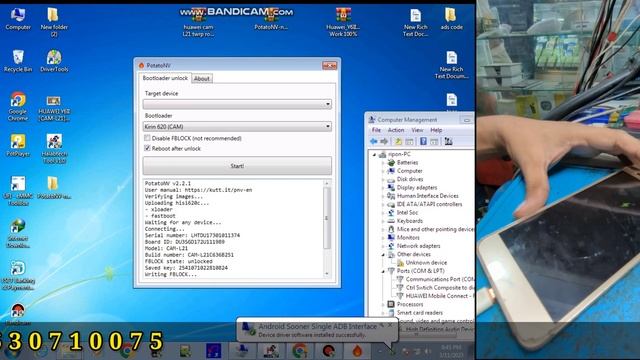The height and width of the screenshot is (360, 640).
Task: Click 'Serial number' line in log
Action: pos(192,236)
